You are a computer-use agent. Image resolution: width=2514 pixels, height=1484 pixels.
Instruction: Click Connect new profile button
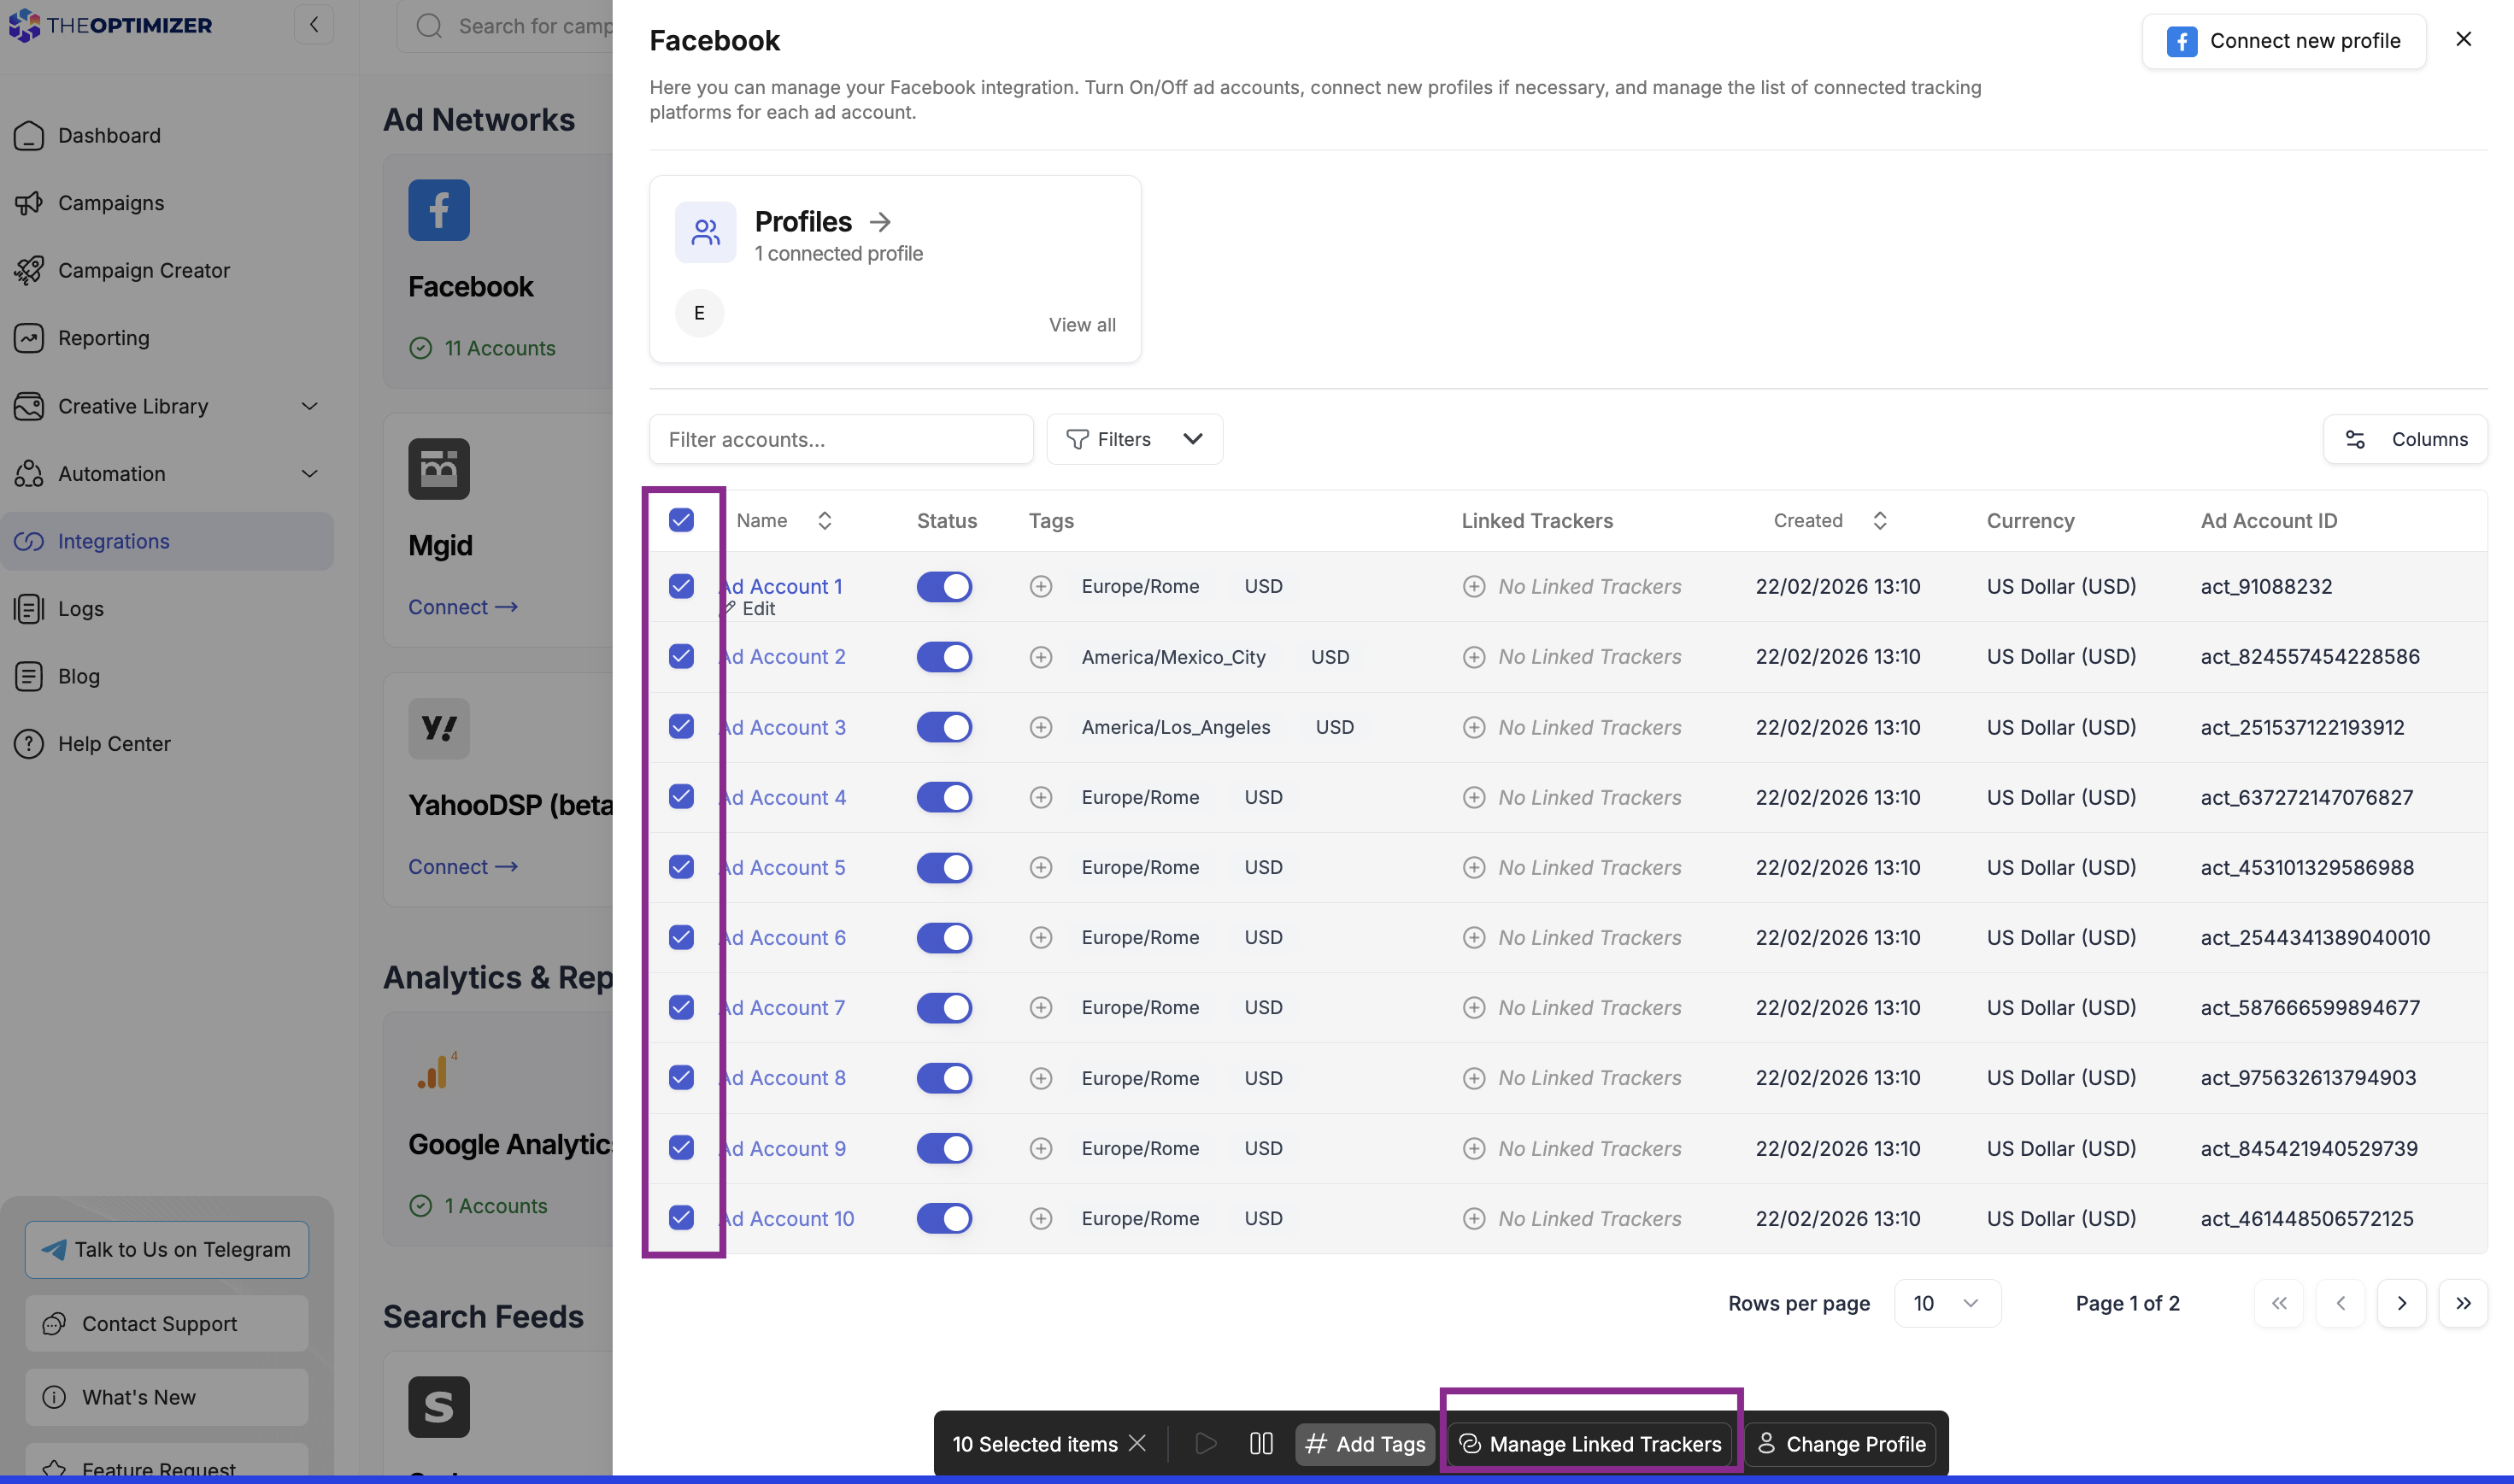[x=2283, y=41]
